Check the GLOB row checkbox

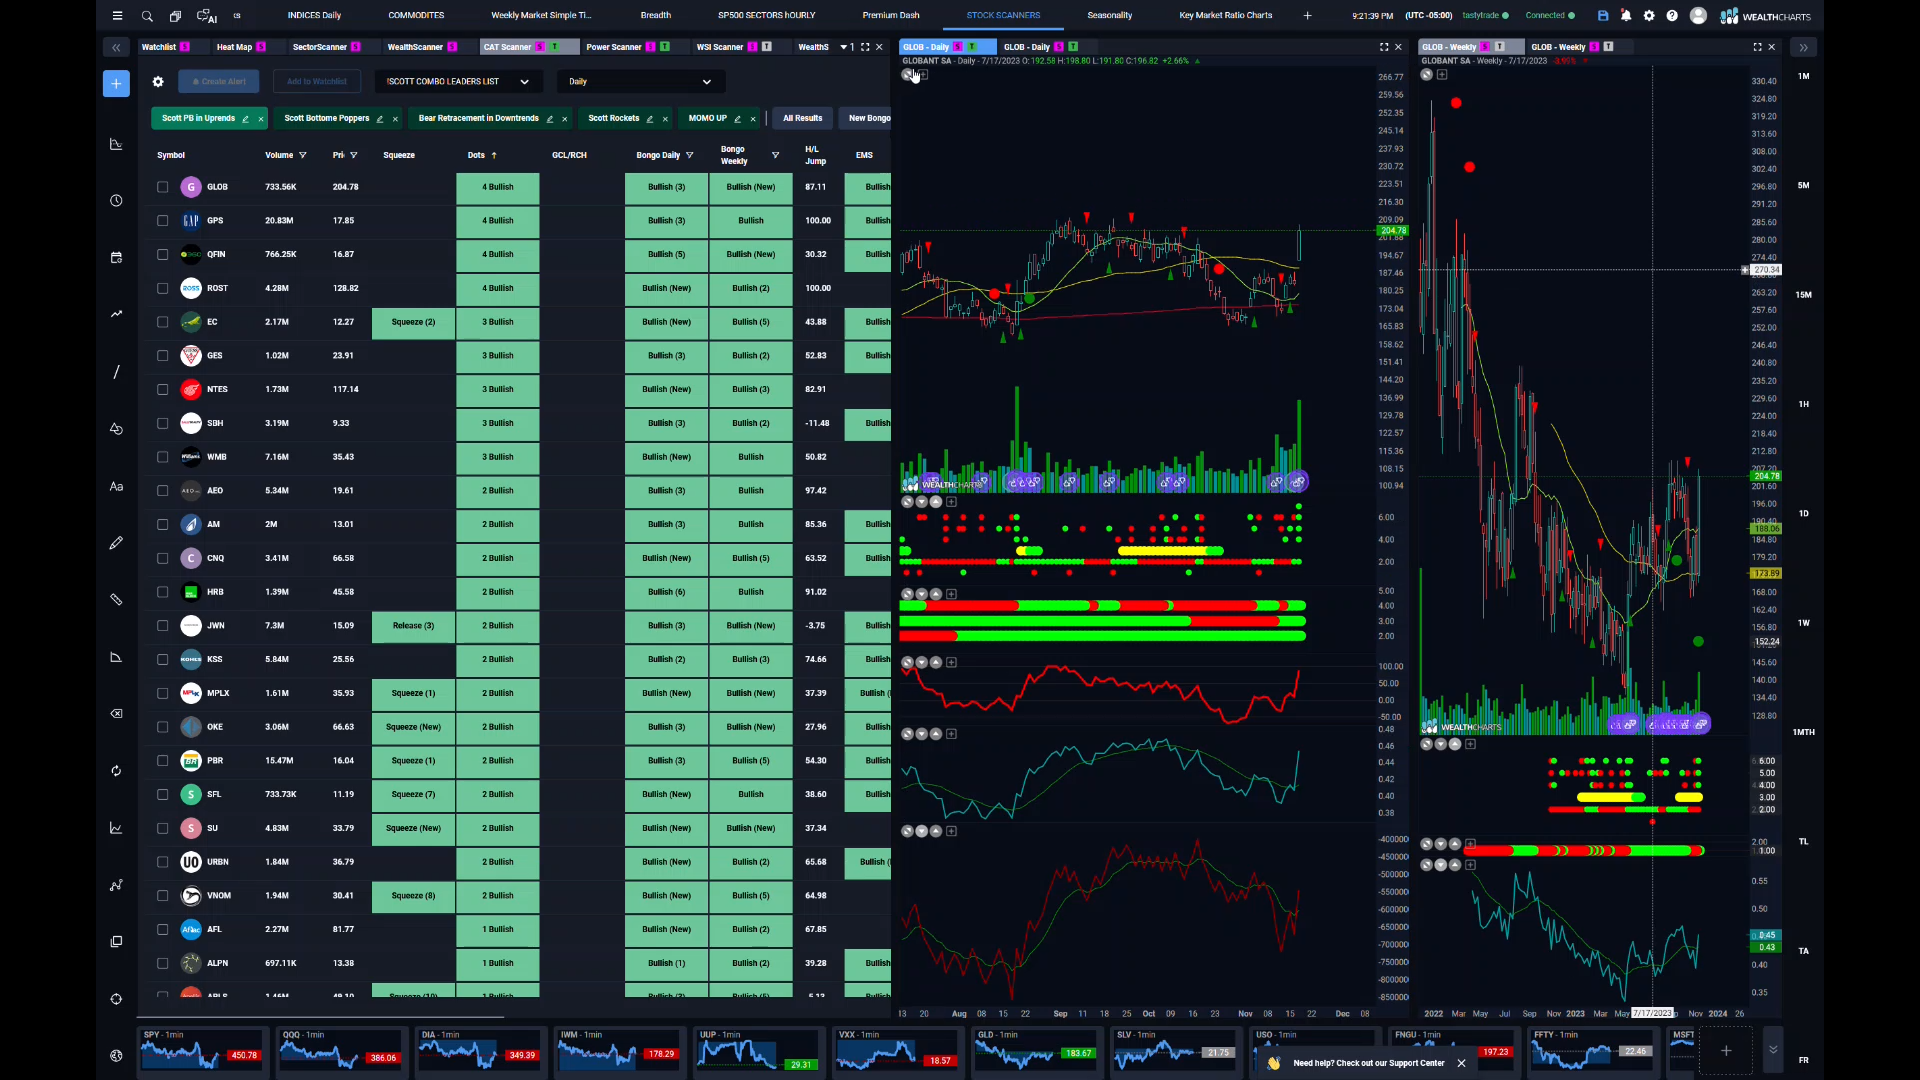pyautogui.click(x=163, y=187)
